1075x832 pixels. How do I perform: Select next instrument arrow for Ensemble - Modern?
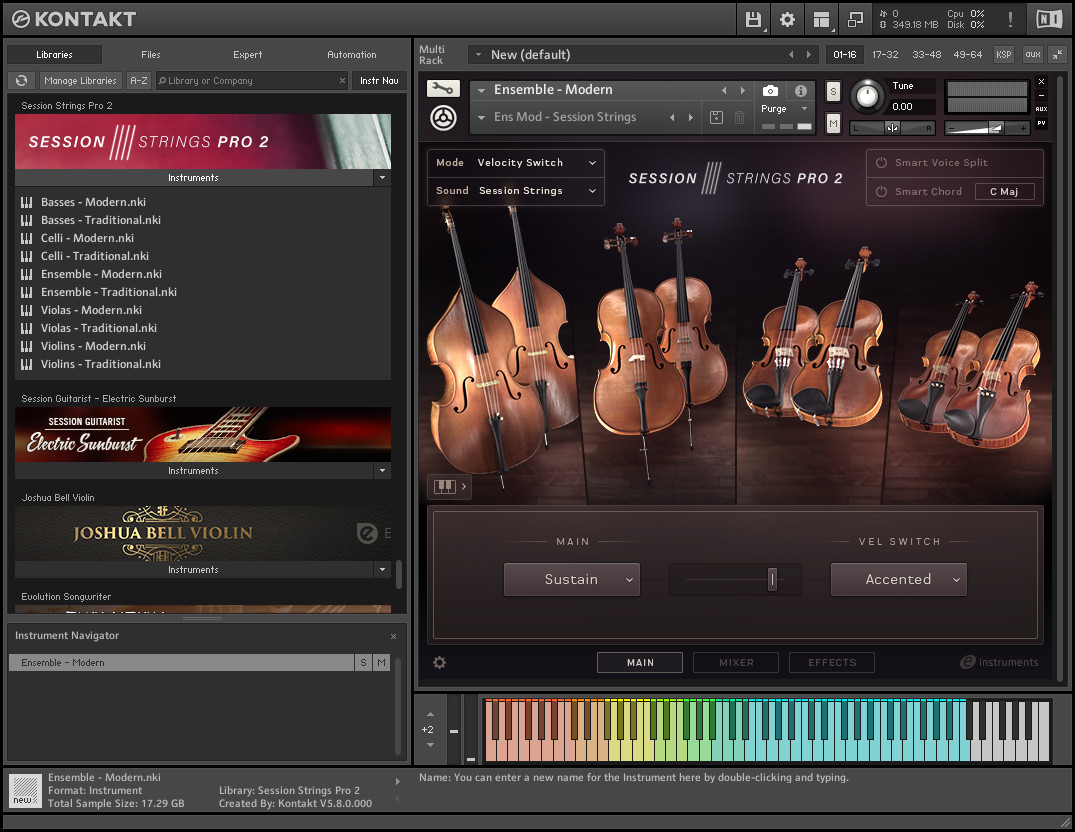pos(742,90)
